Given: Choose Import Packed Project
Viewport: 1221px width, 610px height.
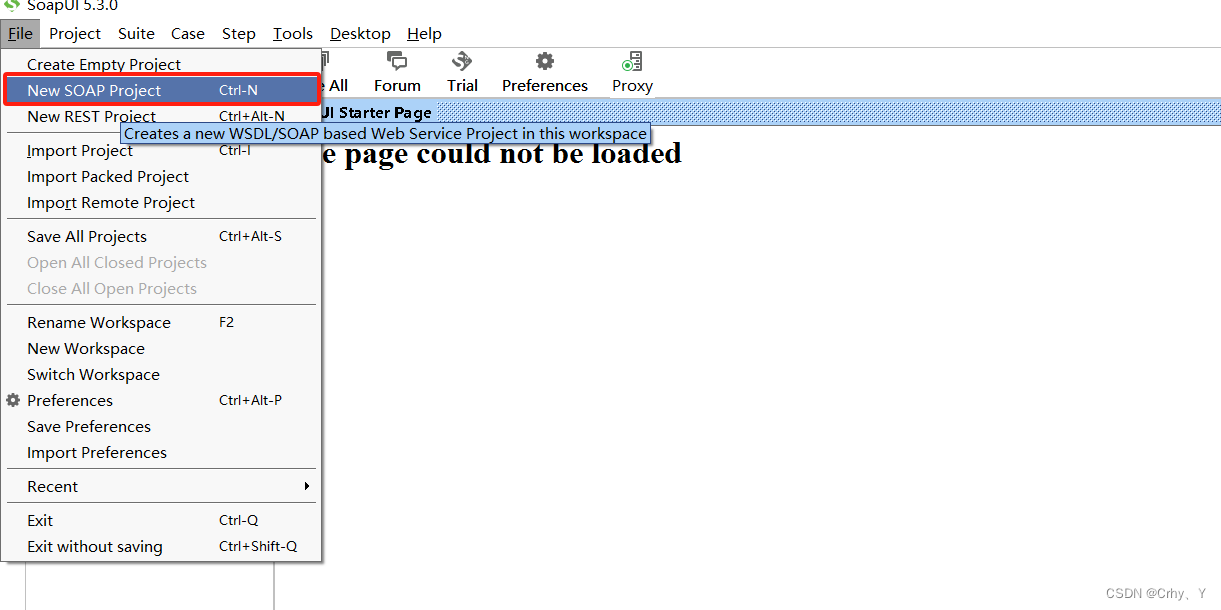Looking at the screenshot, I should [162, 176].
